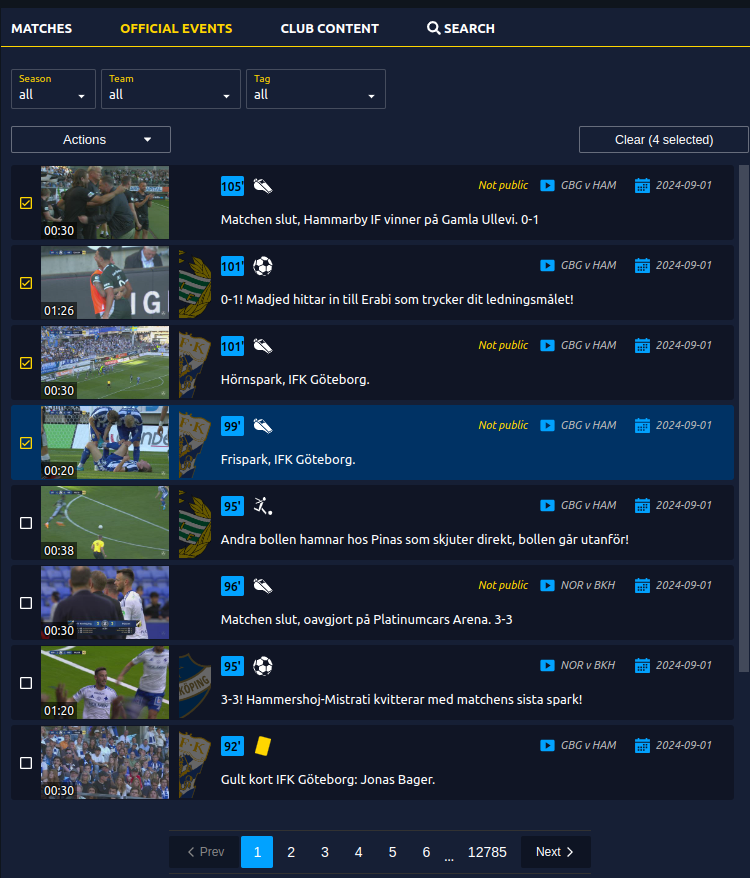Open the Gult kort Jonas Bager thumbnail

coord(105,763)
